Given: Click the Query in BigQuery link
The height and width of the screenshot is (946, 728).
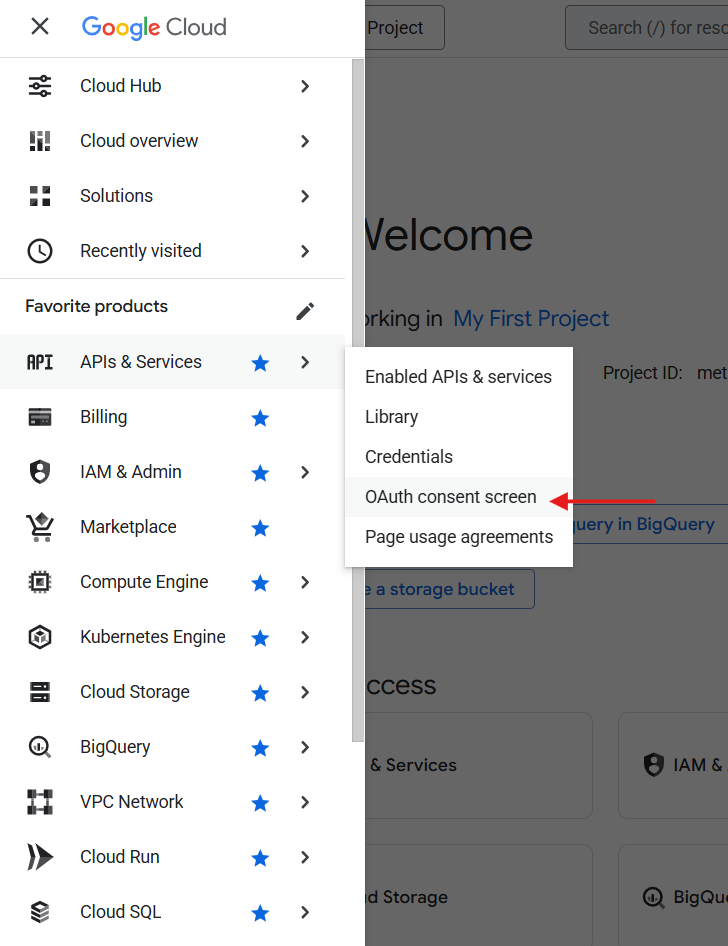Looking at the screenshot, I should (660, 523).
